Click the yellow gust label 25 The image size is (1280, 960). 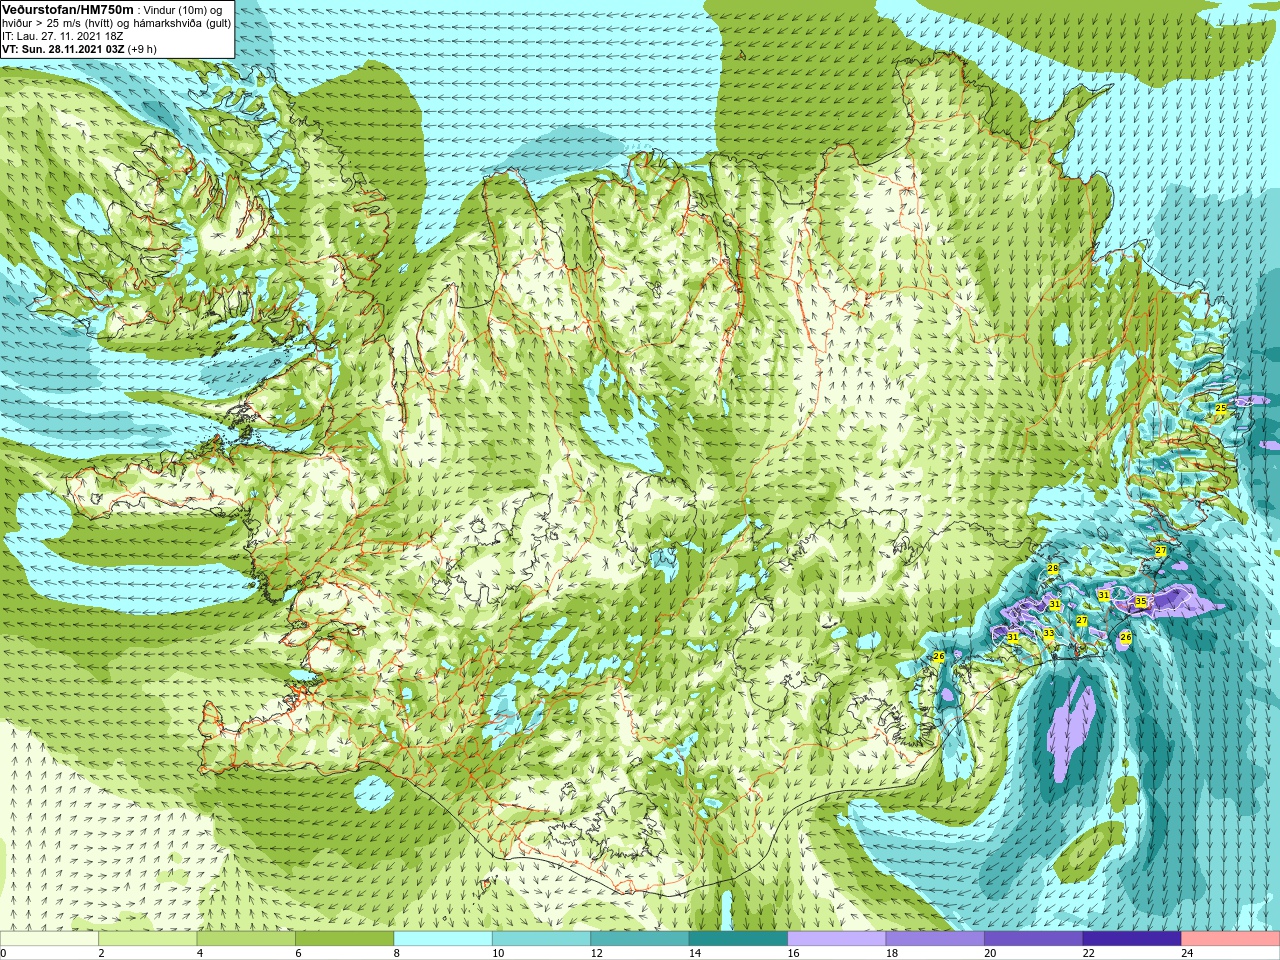(1221, 409)
